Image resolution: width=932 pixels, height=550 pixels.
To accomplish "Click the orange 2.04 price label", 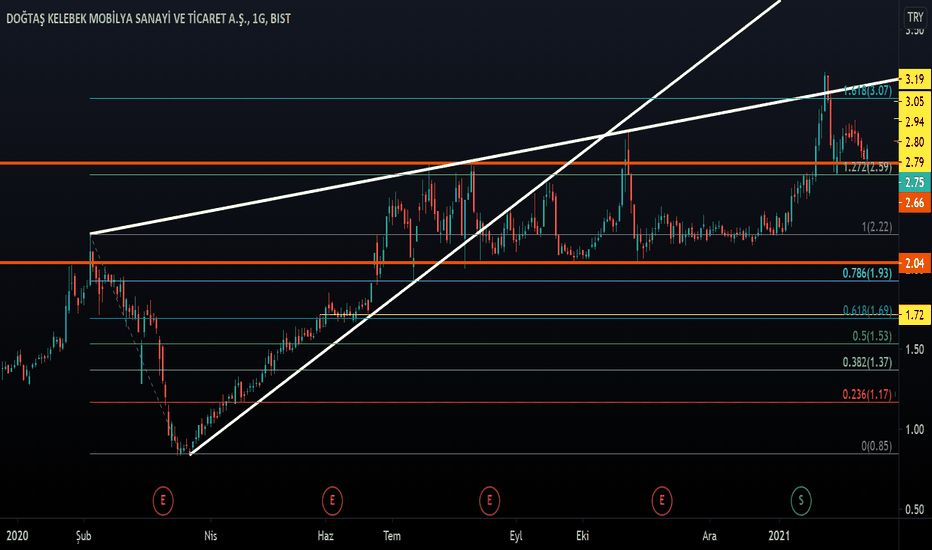I will 915,263.
